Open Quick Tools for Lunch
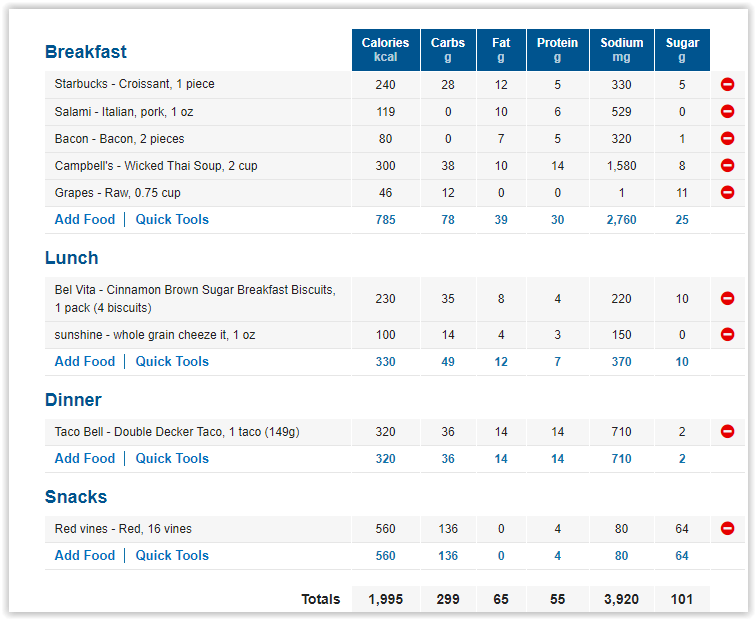The image size is (756, 620). pyautogui.click(x=172, y=362)
